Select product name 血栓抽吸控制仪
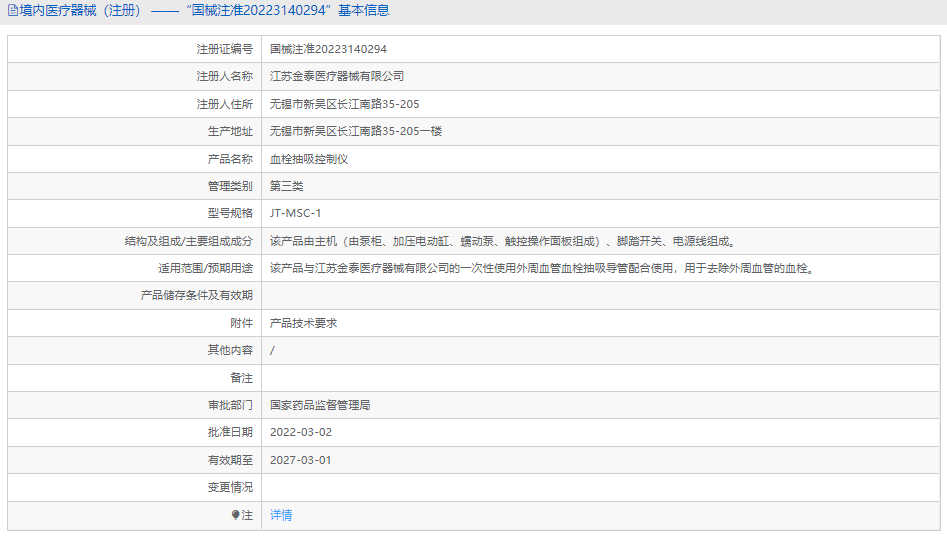The width and height of the screenshot is (947, 538). [x=309, y=159]
